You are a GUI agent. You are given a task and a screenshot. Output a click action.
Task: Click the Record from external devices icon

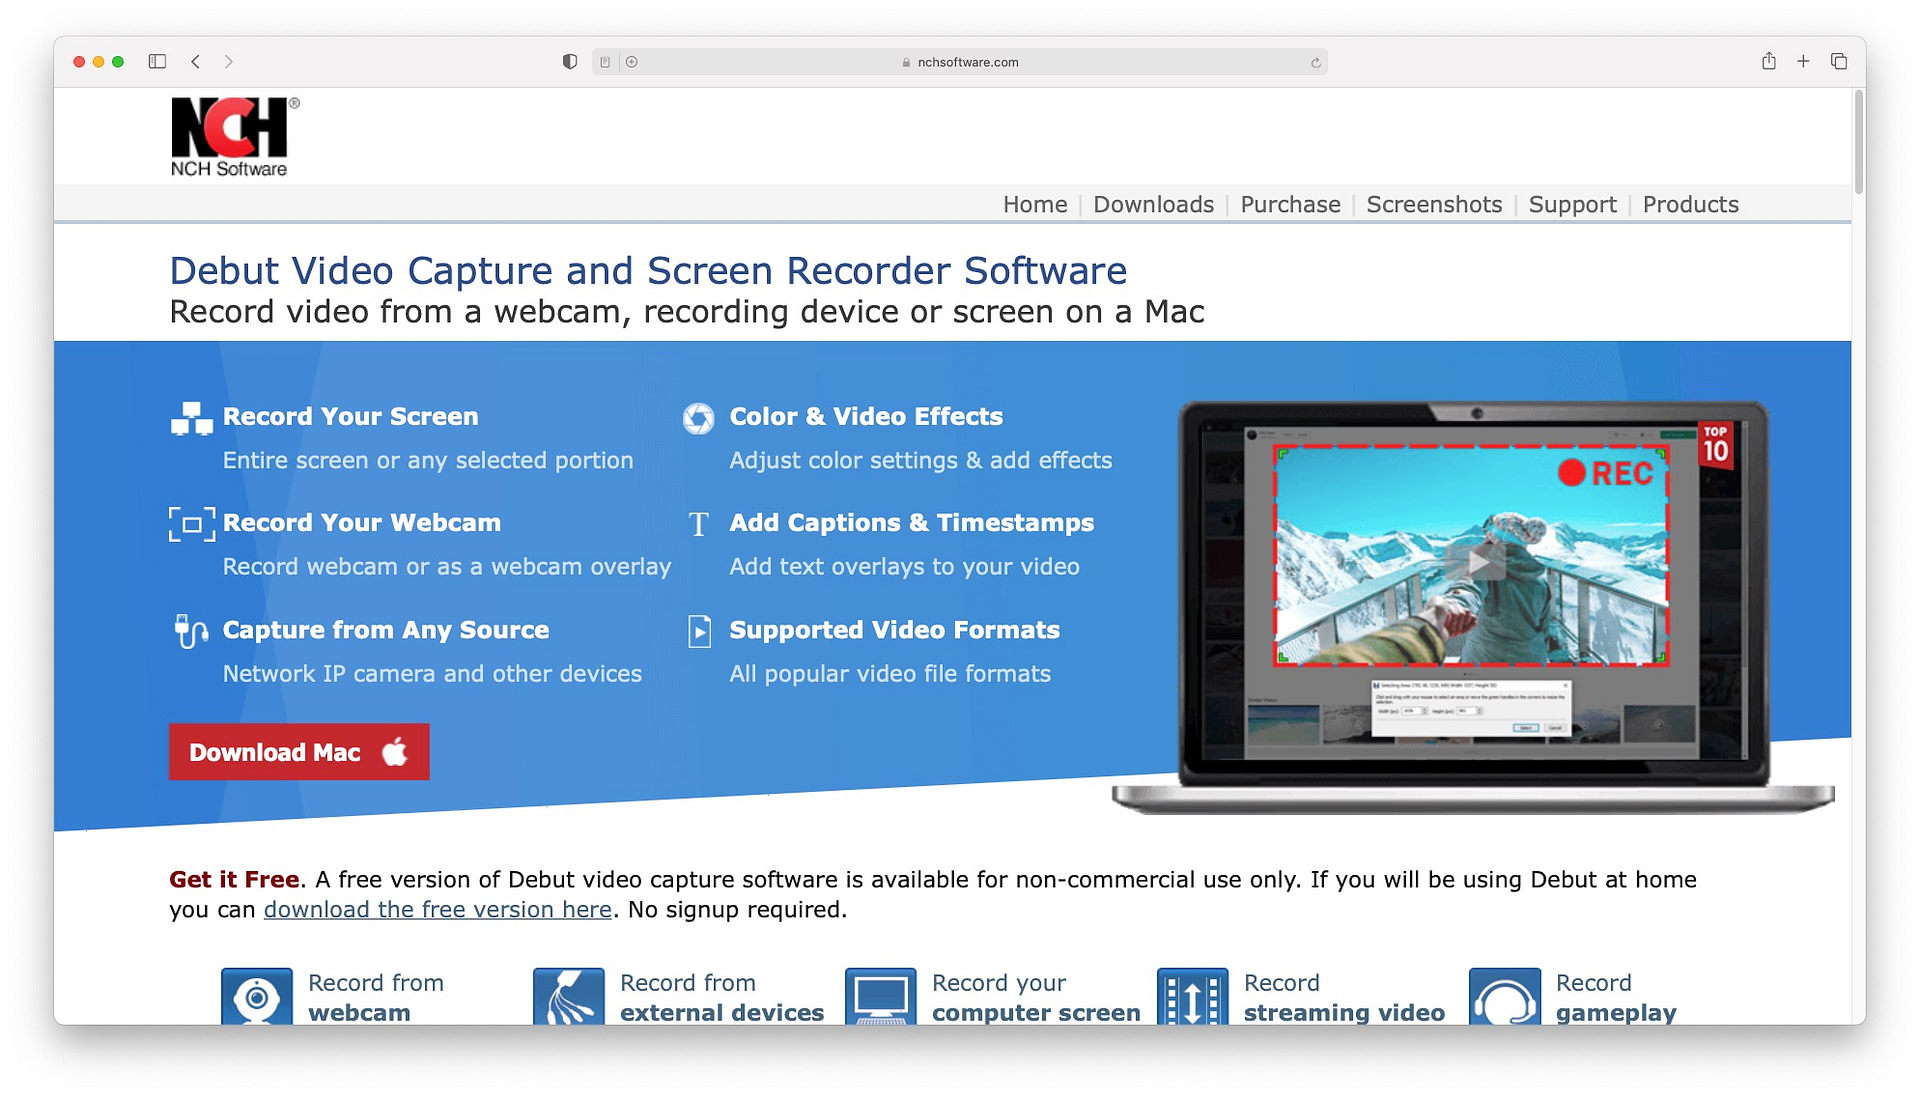[x=570, y=997]
